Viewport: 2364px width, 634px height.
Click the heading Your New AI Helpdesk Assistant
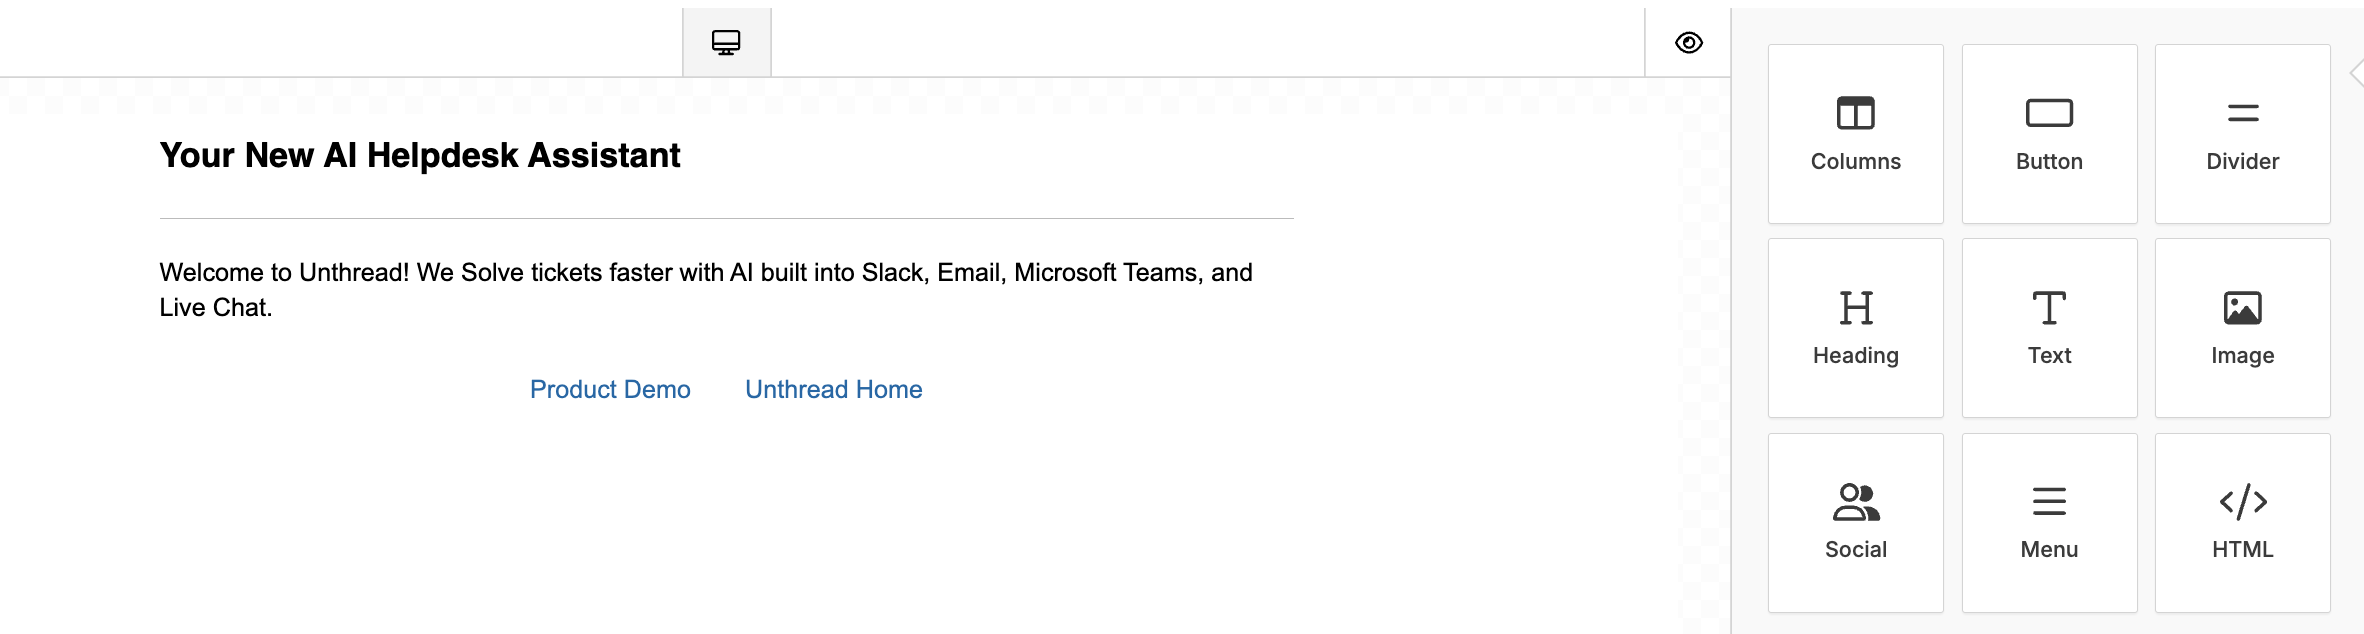(419, 155)
